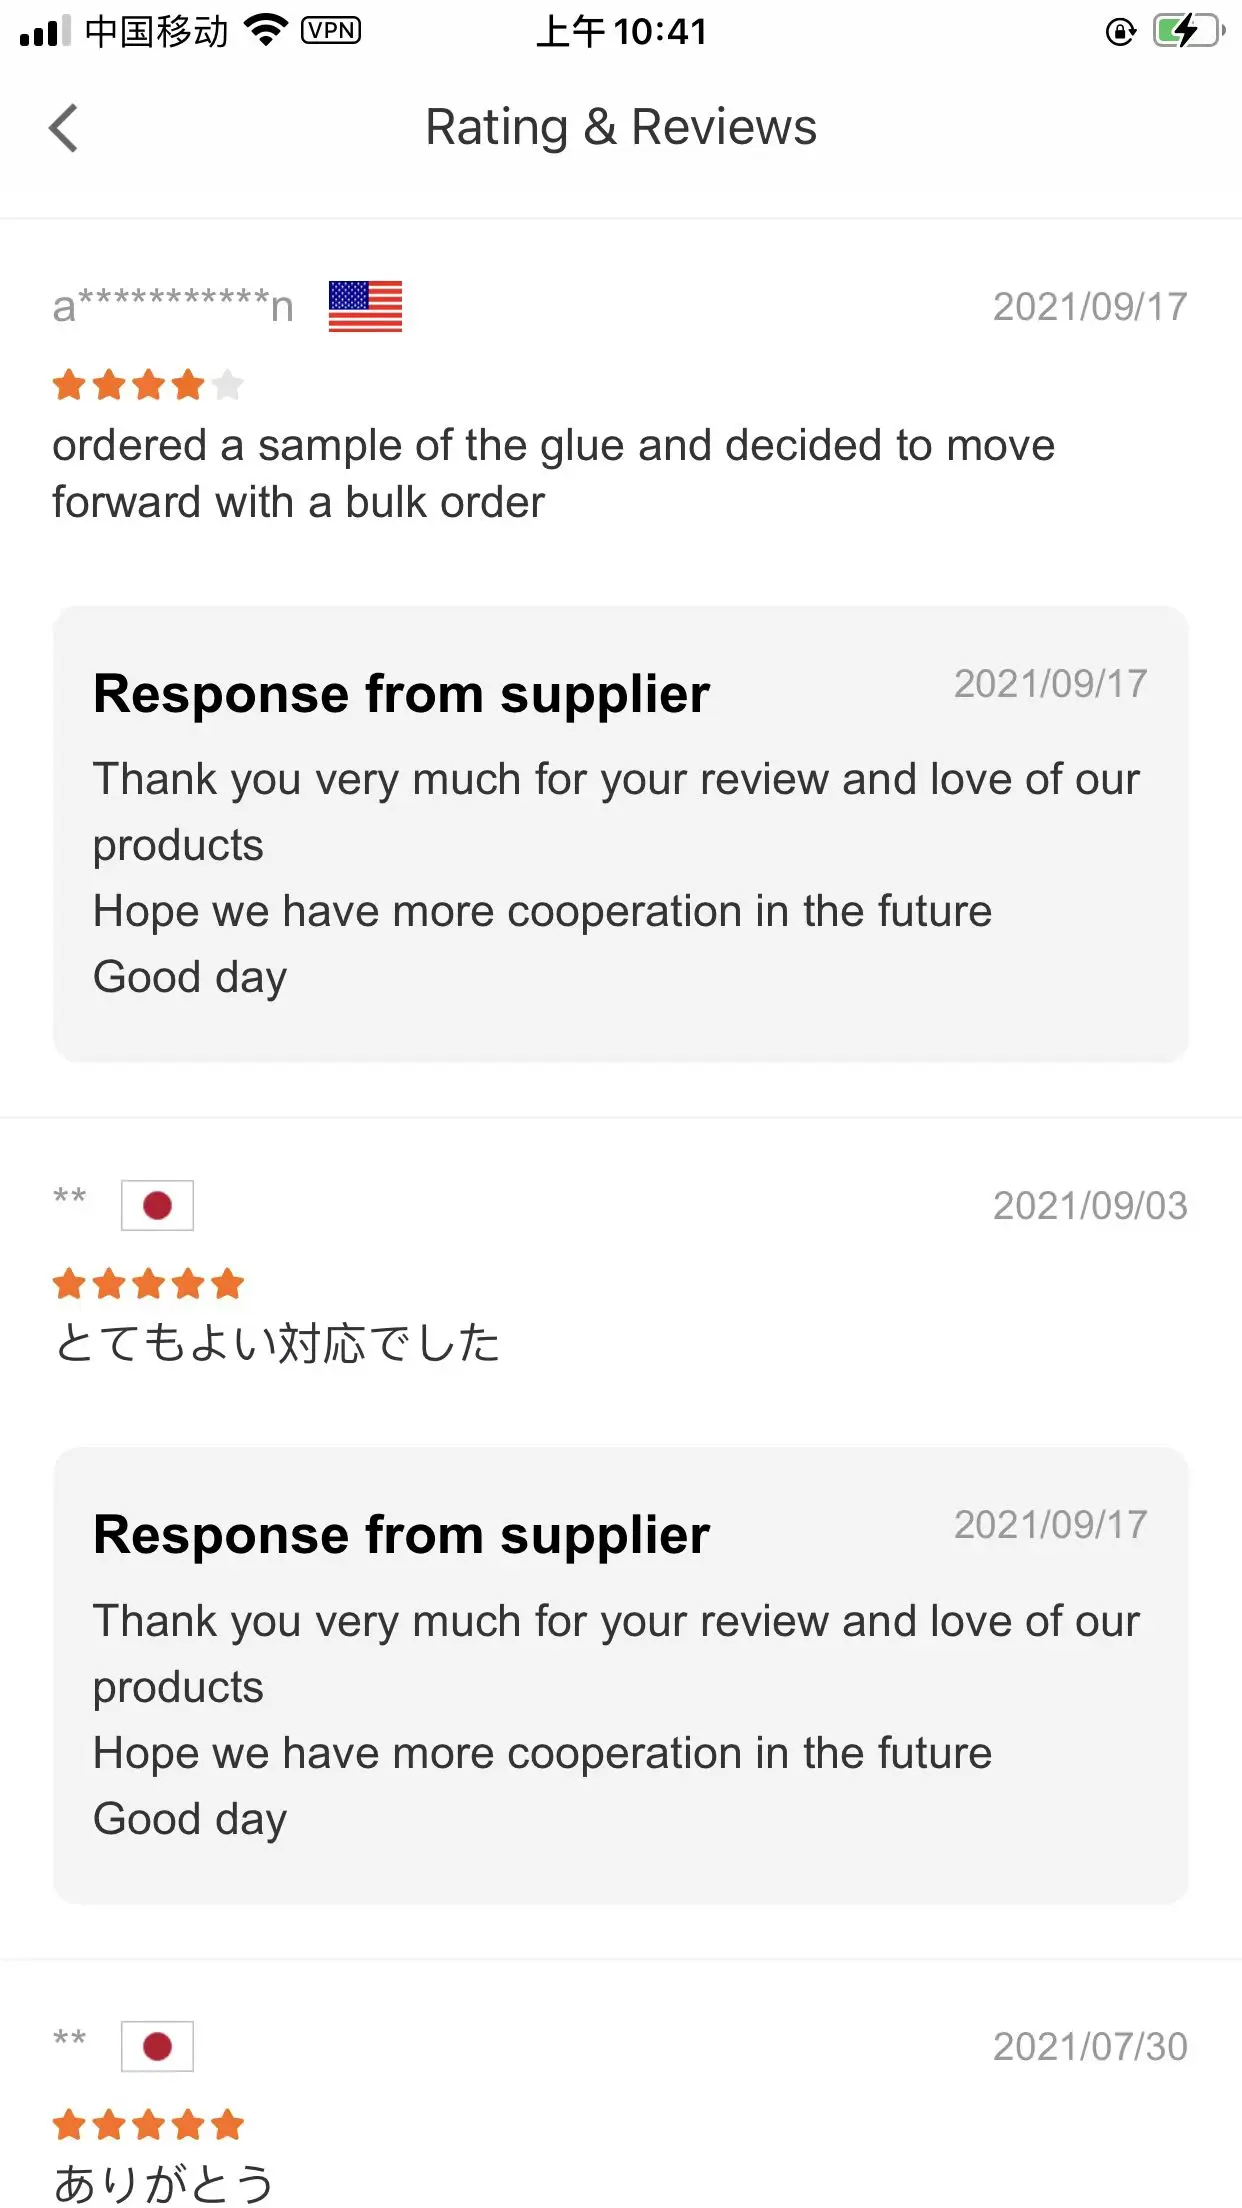Viewport: 1242px width, 2208px height.
Task: Tap the Japan flag on the 2021/07/30 review
Action: point(157,2046)
